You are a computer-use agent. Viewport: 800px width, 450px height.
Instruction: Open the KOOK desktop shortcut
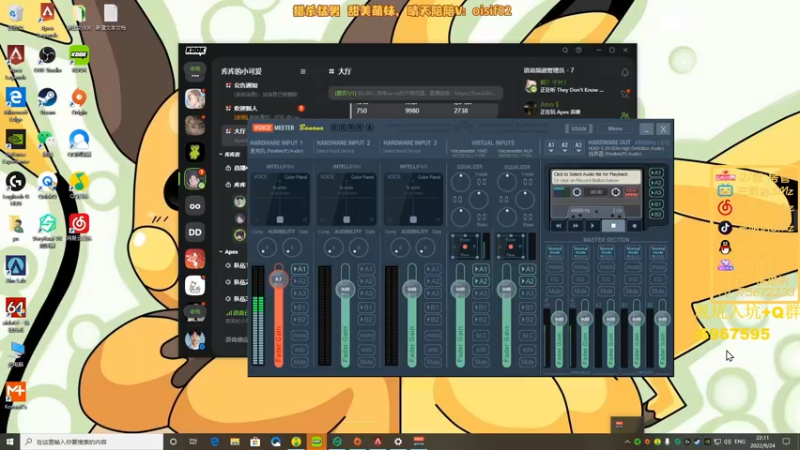click(x=79, y=59)
